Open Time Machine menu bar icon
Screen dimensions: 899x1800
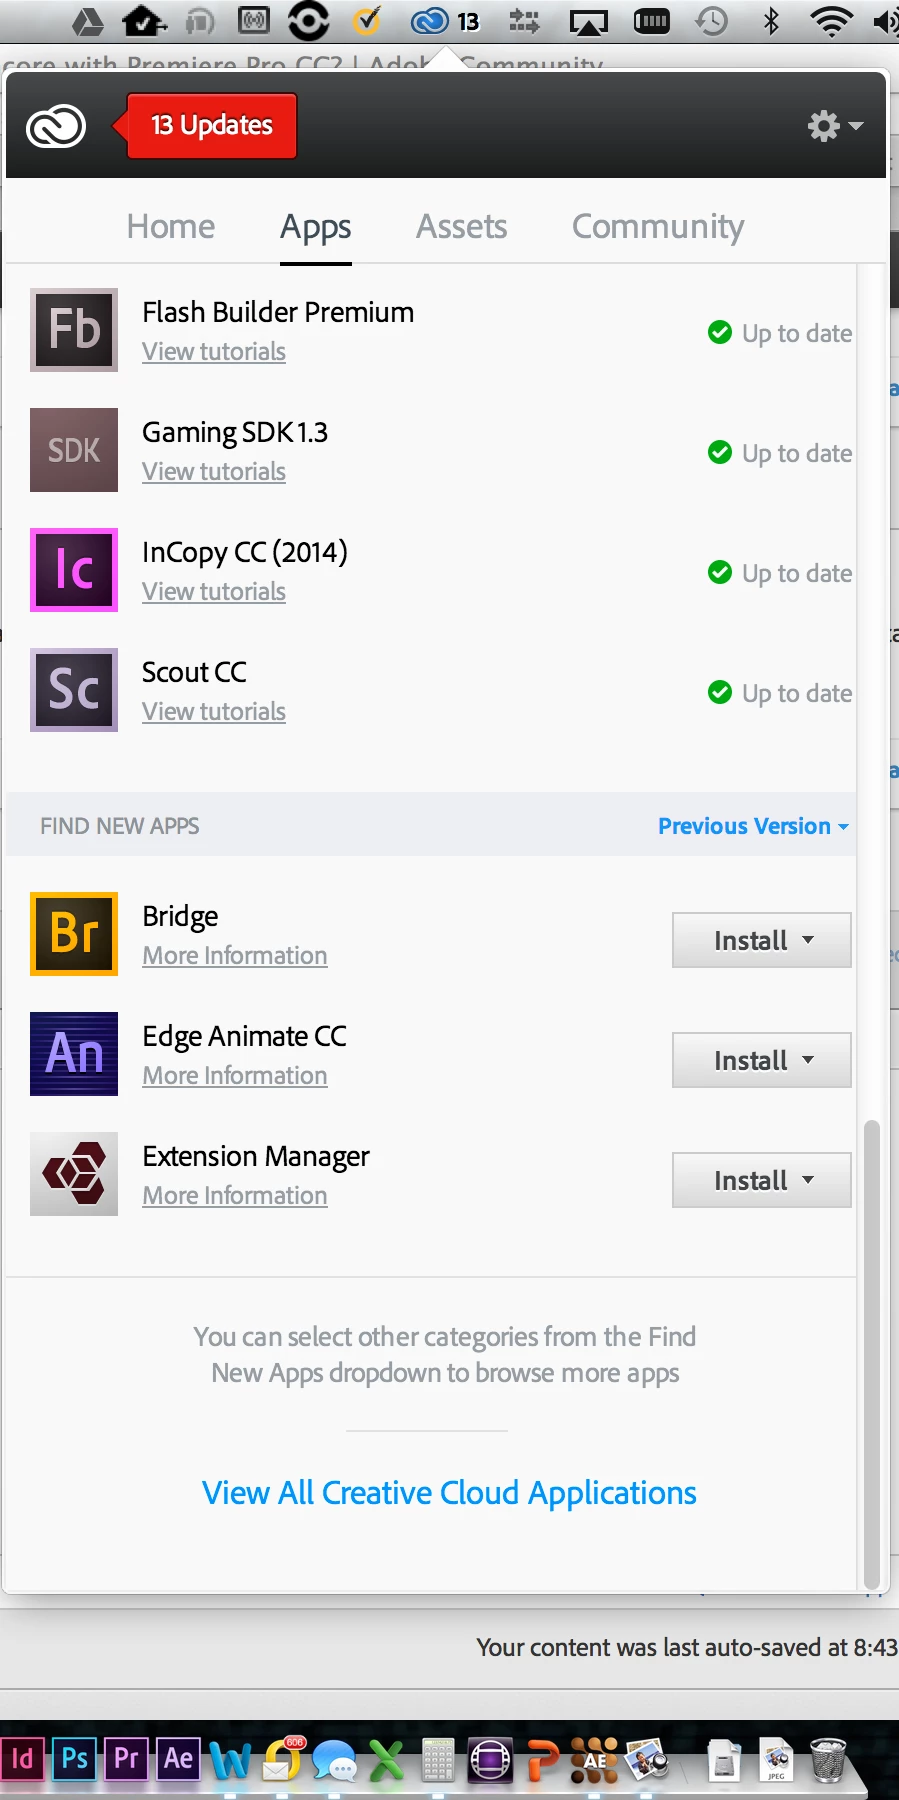point(711,21)
